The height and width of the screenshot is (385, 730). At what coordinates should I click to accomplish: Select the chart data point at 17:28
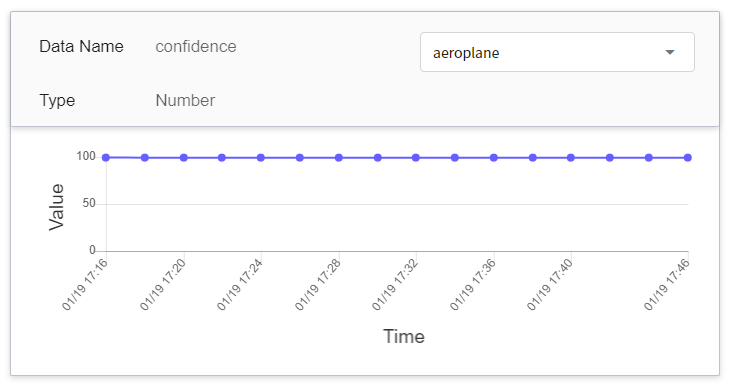point(339,158)
